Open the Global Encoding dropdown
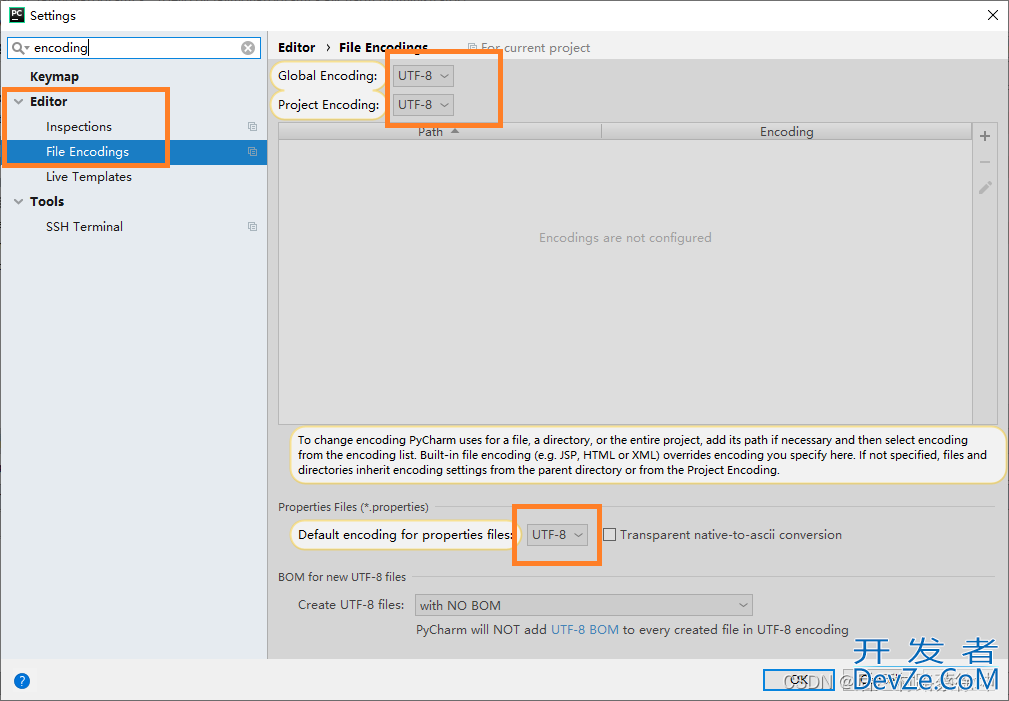Viewport: 1009px width, 701px height. coord(423,76)
